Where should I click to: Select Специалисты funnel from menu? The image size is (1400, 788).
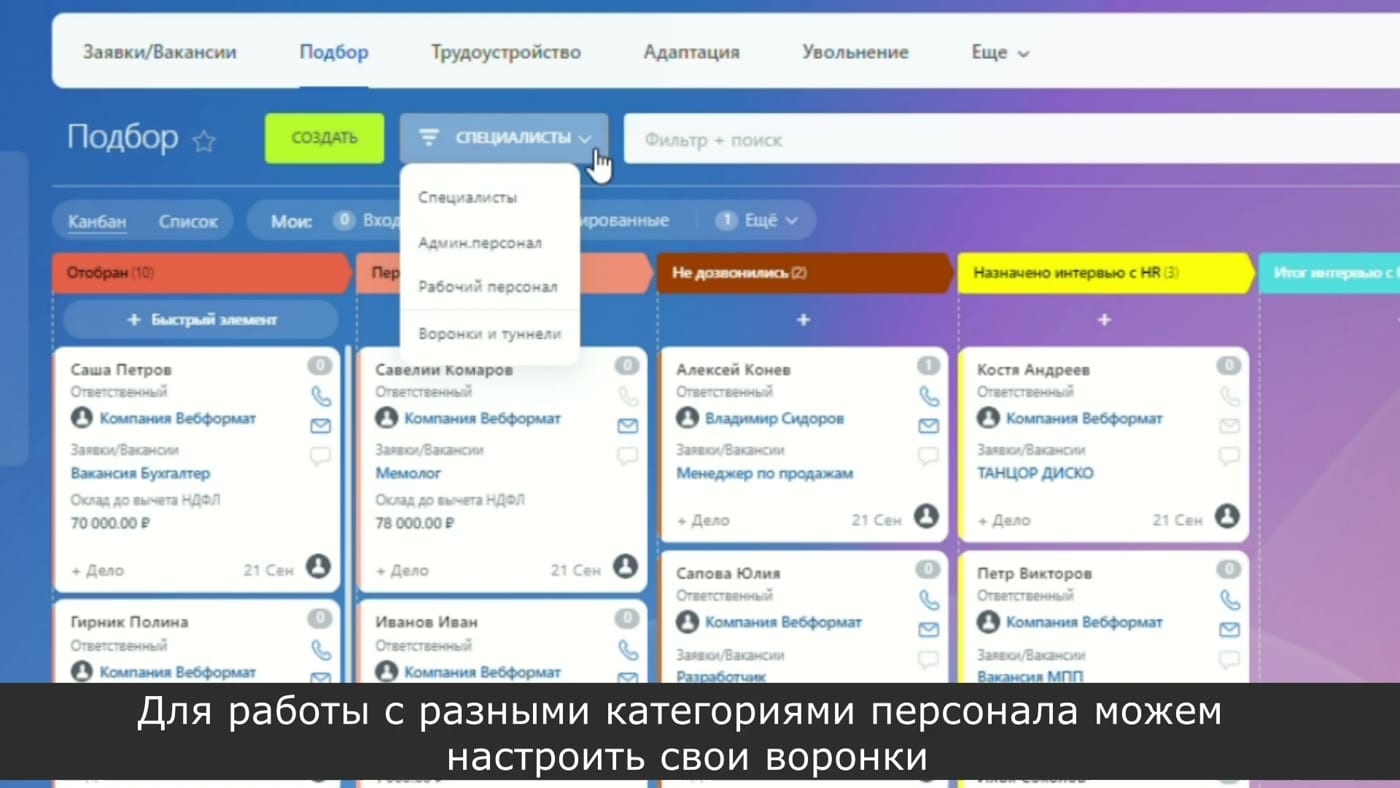coord(467,198)
